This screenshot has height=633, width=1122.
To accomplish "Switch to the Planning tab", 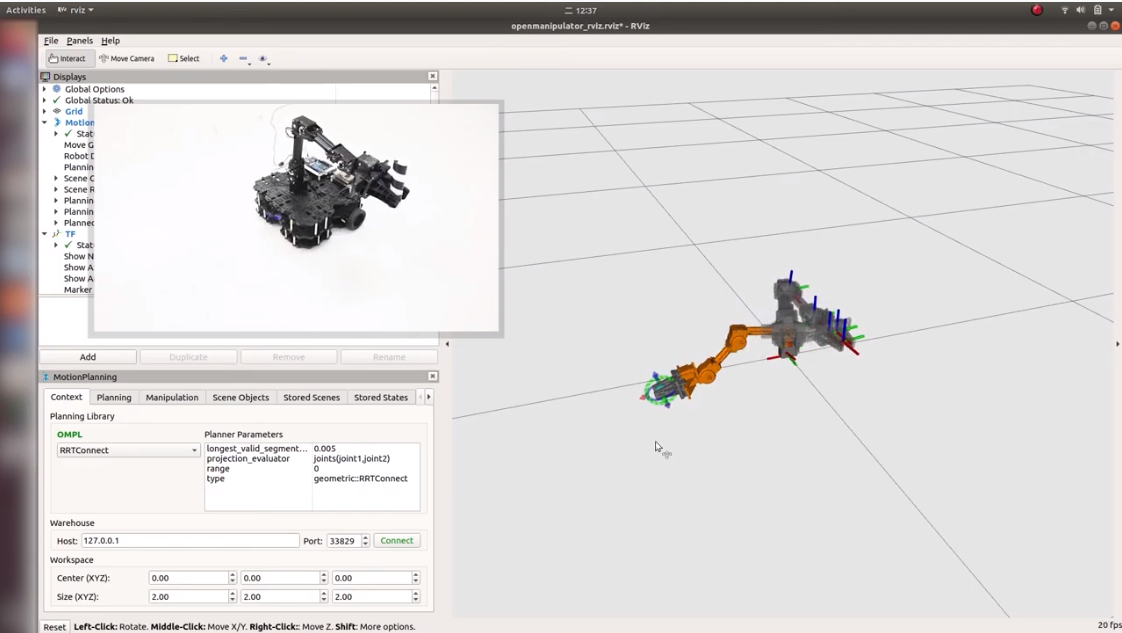I will click(113, 397).
